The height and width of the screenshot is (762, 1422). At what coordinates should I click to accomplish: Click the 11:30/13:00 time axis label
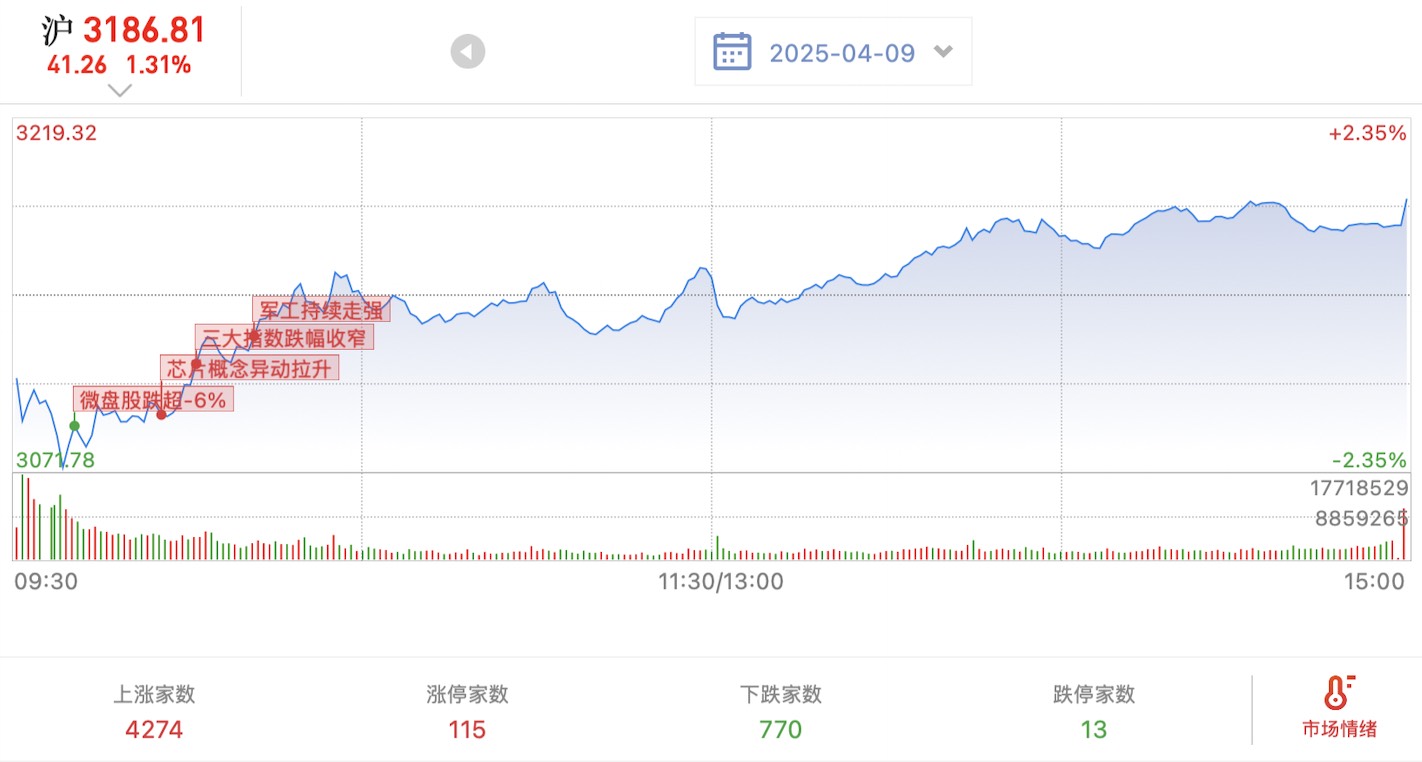pyautogui.click(x=721, y=581)
